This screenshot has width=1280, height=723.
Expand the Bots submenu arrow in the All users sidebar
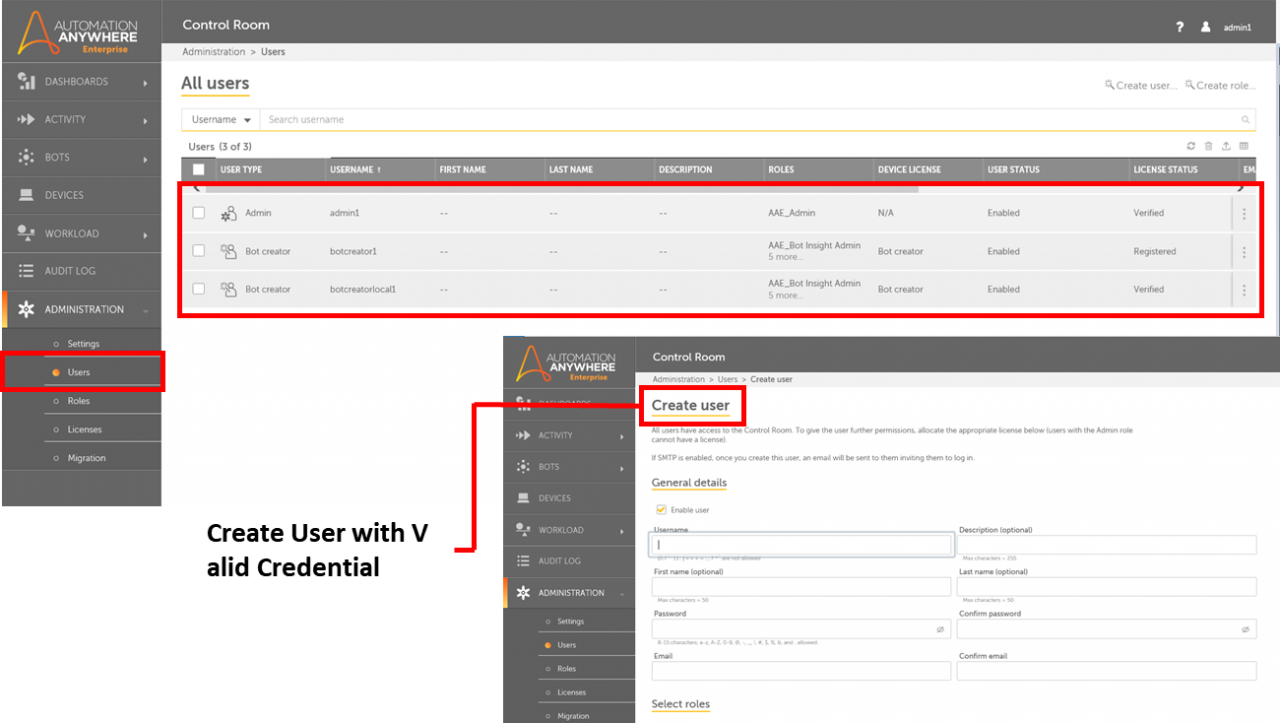pyautogui.click(x=145, y=159)
